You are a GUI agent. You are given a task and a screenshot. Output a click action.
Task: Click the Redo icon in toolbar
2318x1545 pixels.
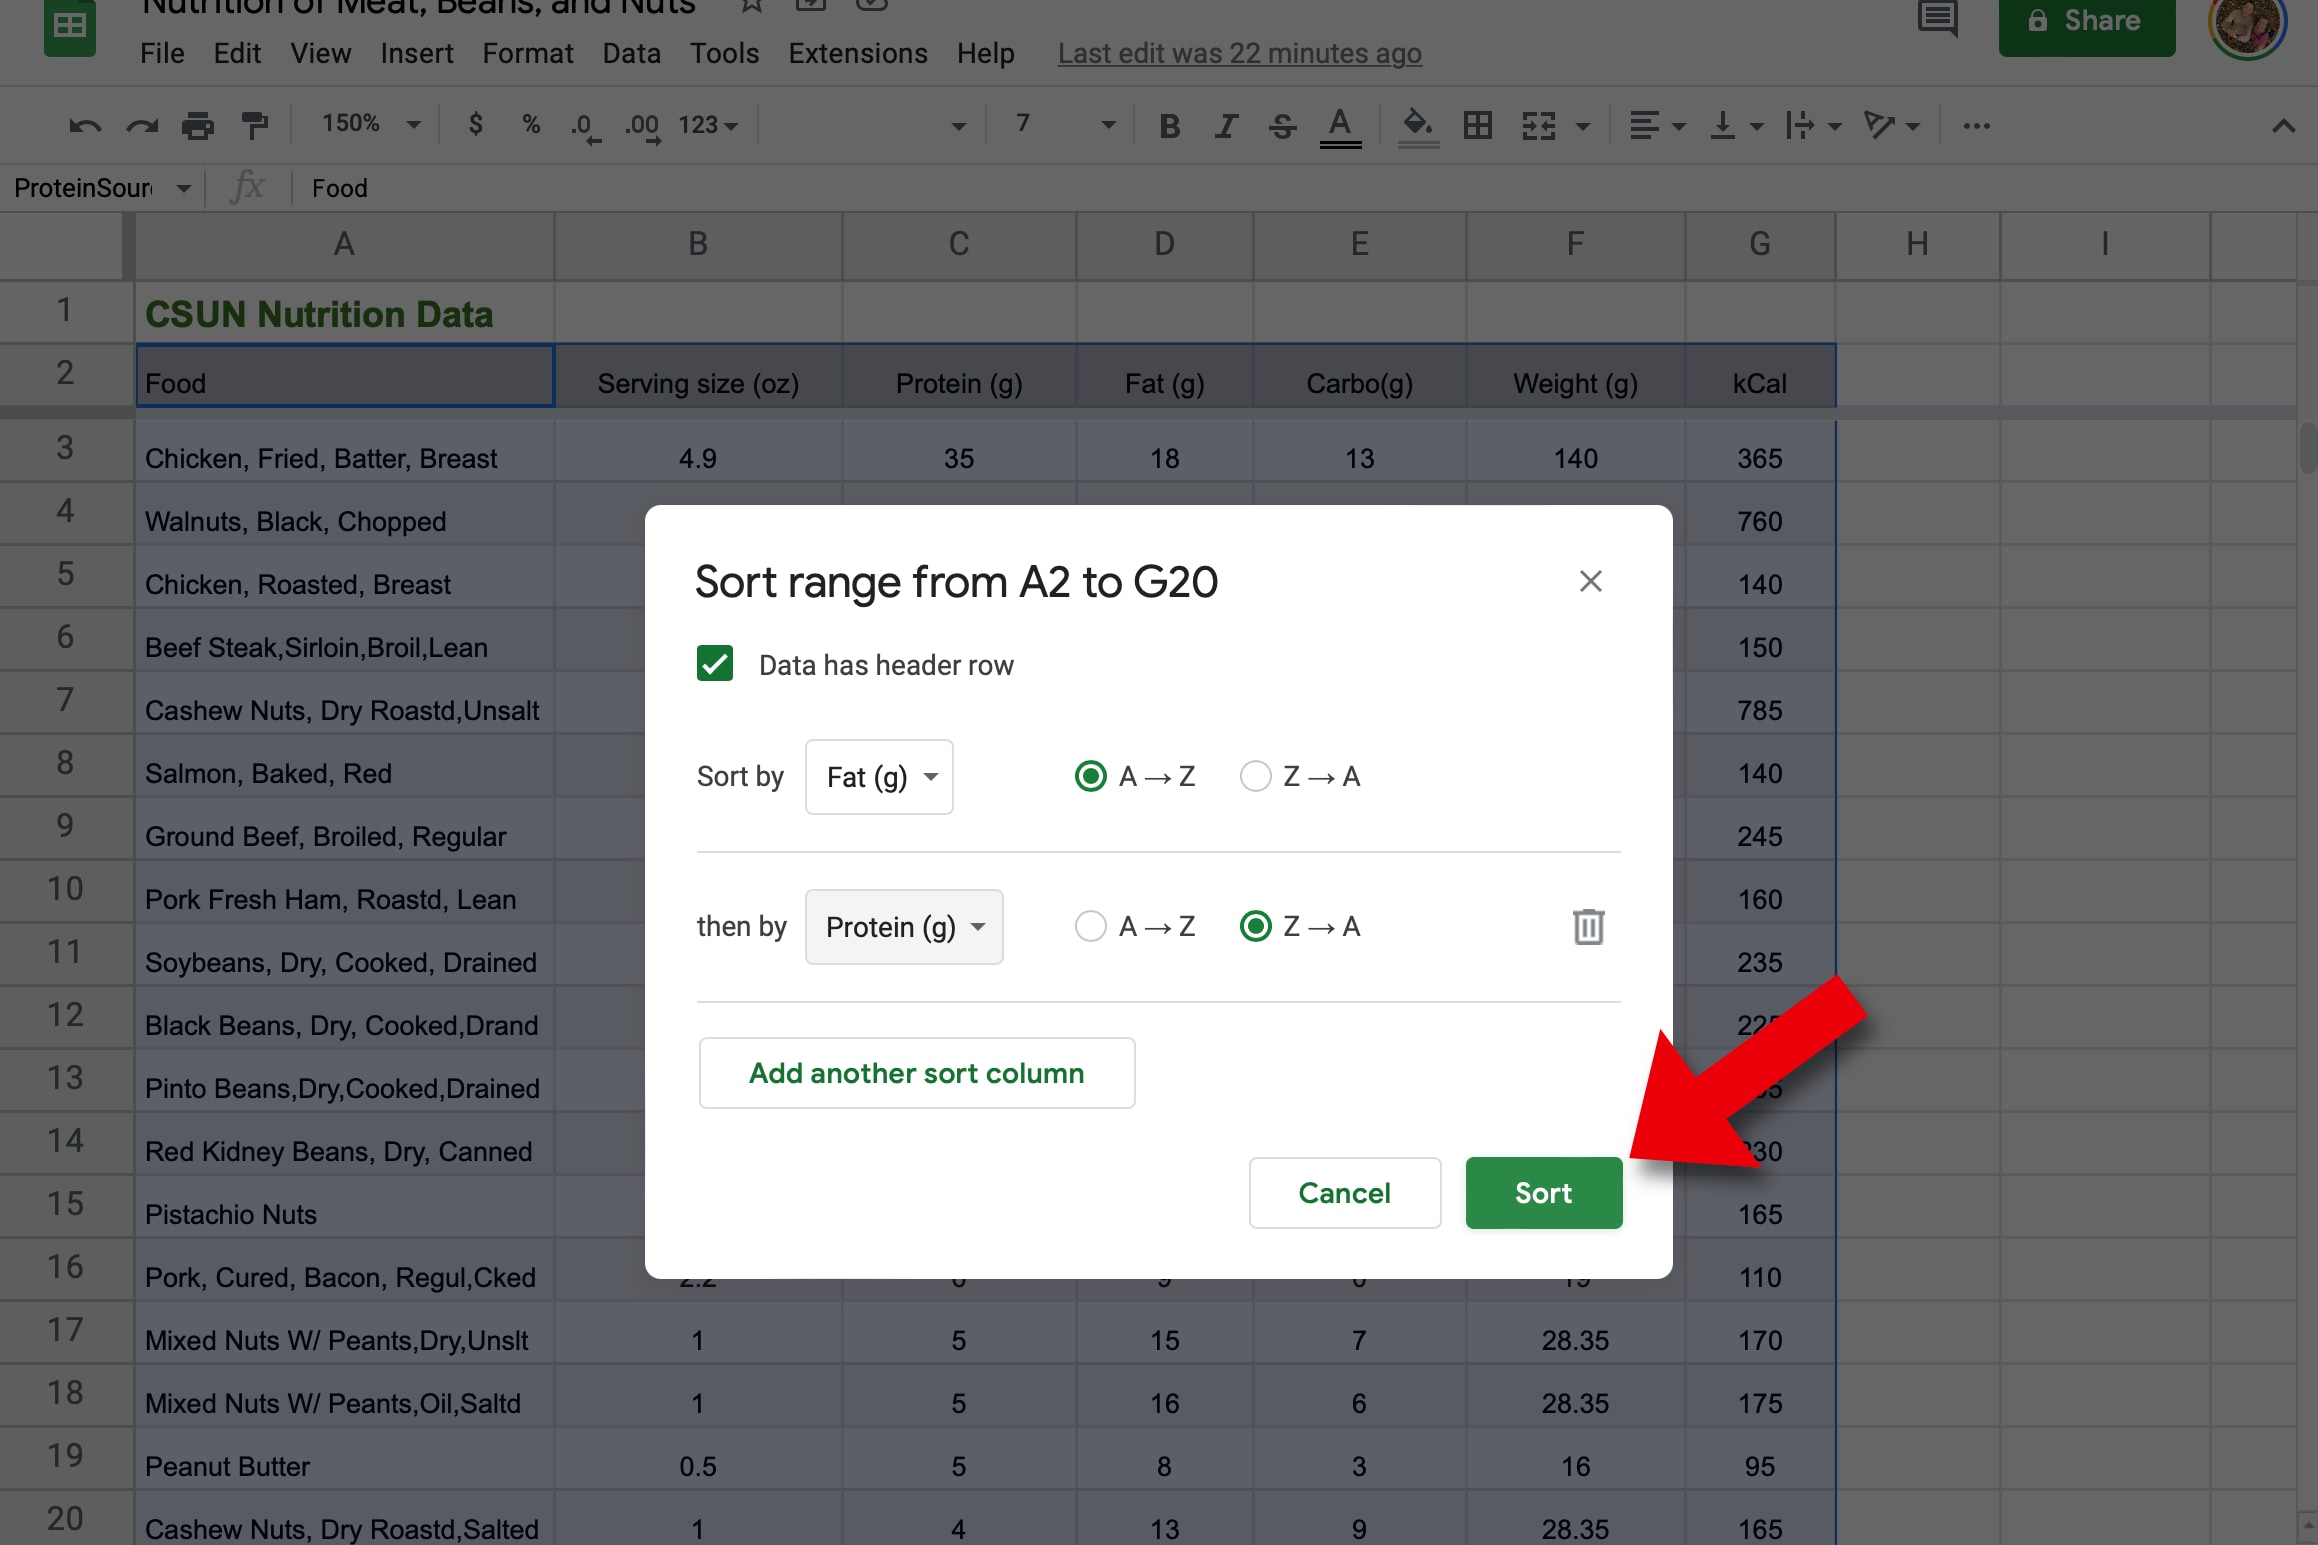click(x=142, y=125)
